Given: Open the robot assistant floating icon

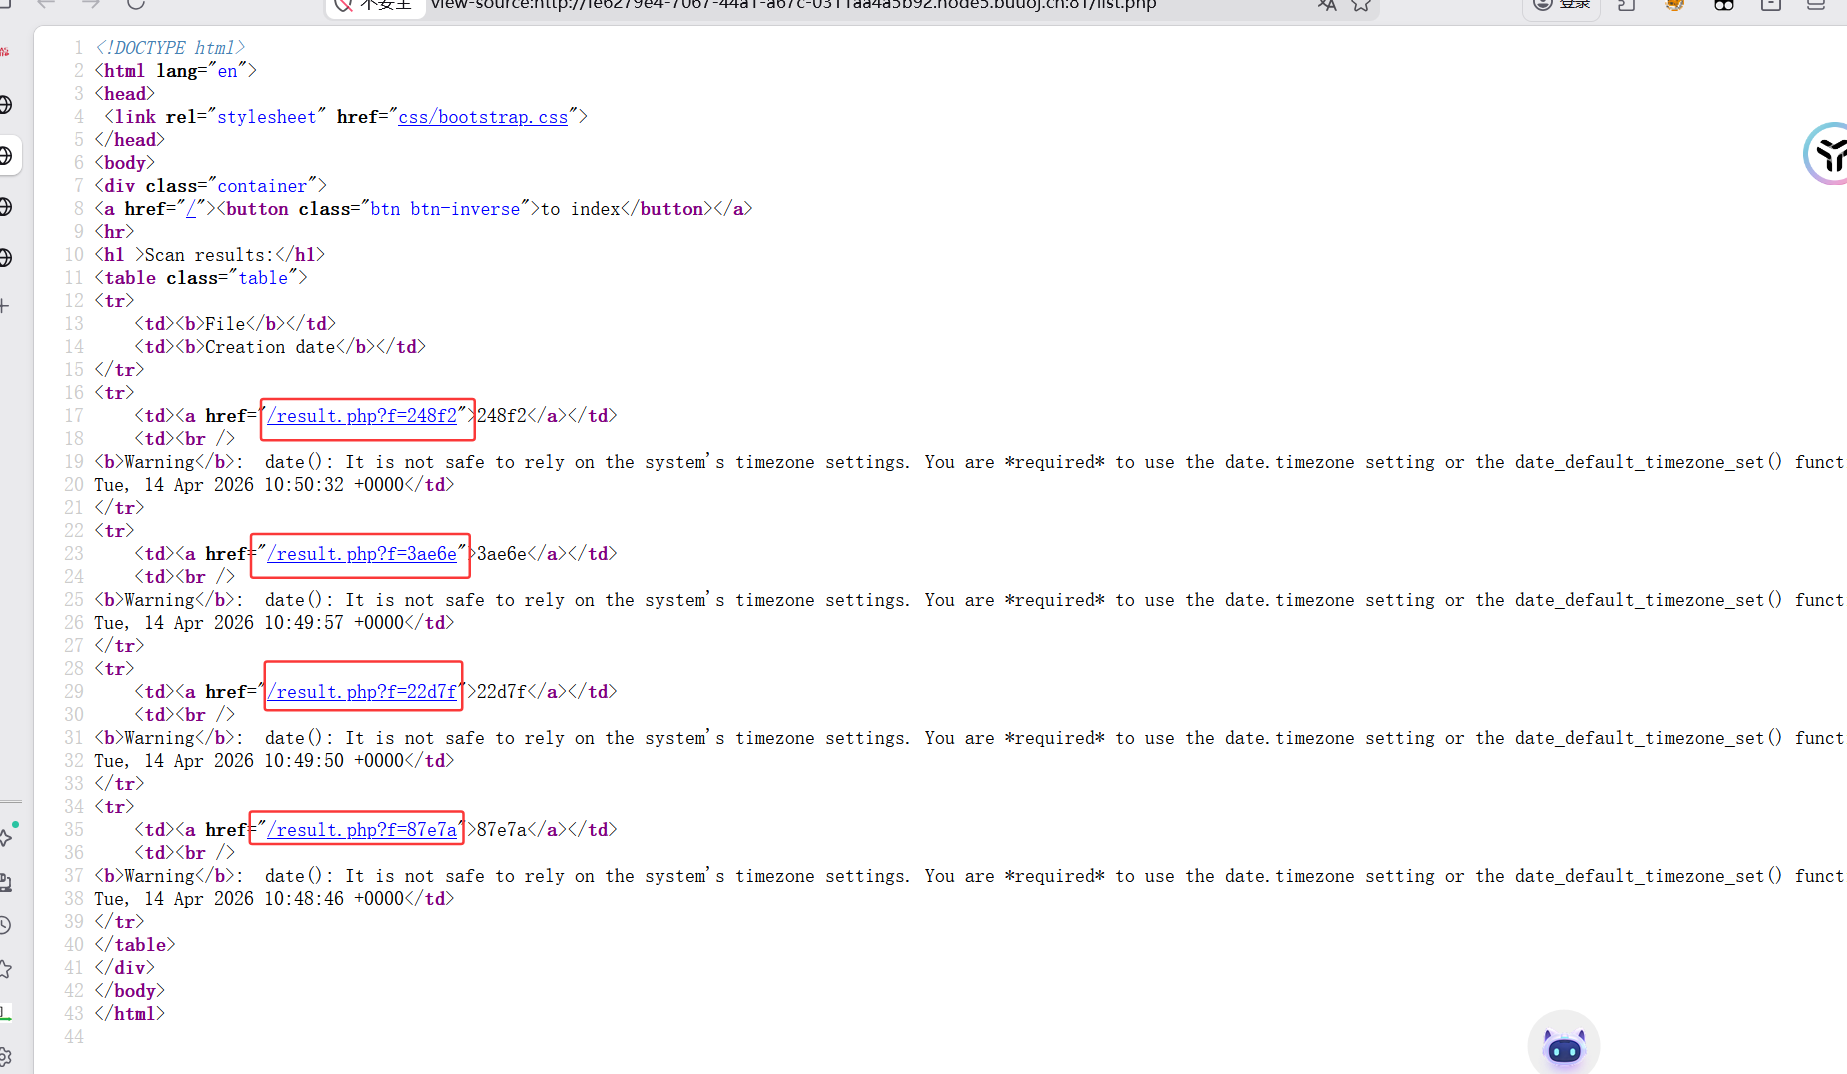Looking at the screenshot, I should 1563,1047.
